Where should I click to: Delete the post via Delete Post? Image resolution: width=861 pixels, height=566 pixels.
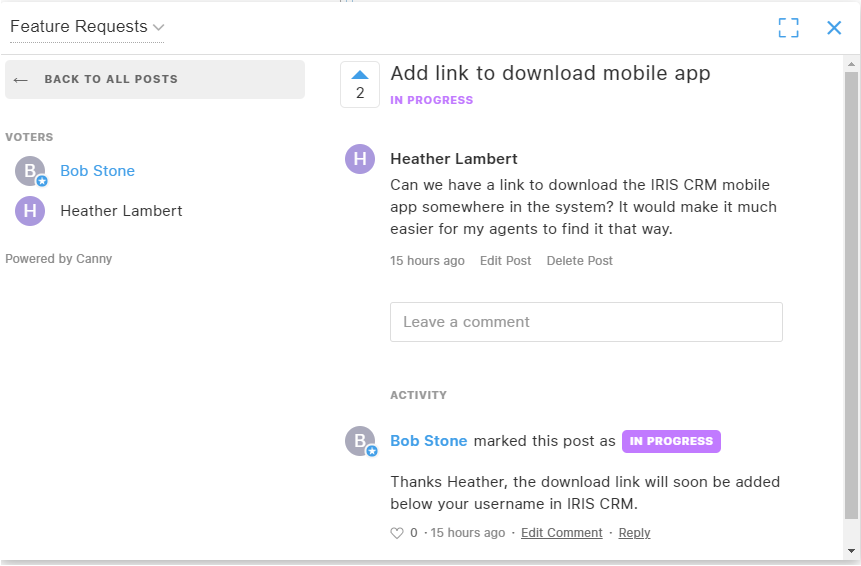tap(579, 261)
